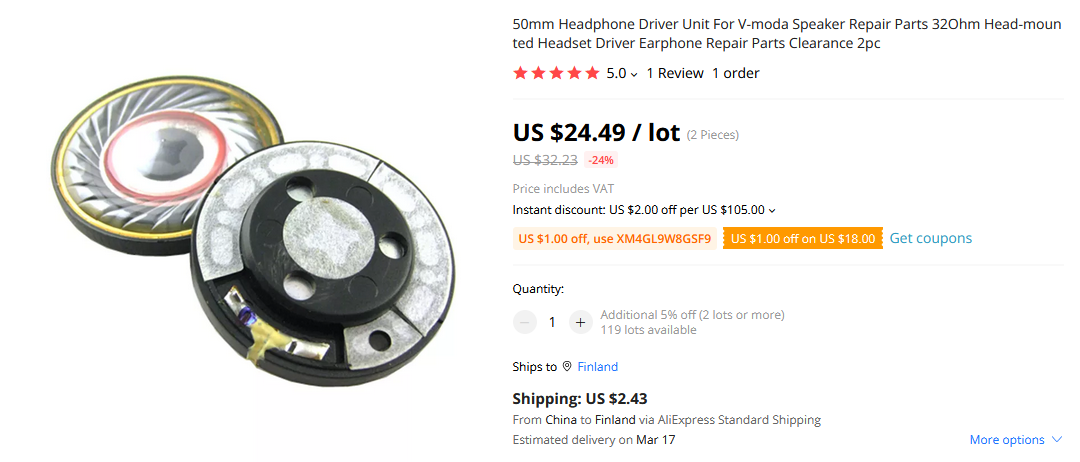1080x462 pixels.
Task: Change the Finland shipping destination link
Action: point(597,366)
